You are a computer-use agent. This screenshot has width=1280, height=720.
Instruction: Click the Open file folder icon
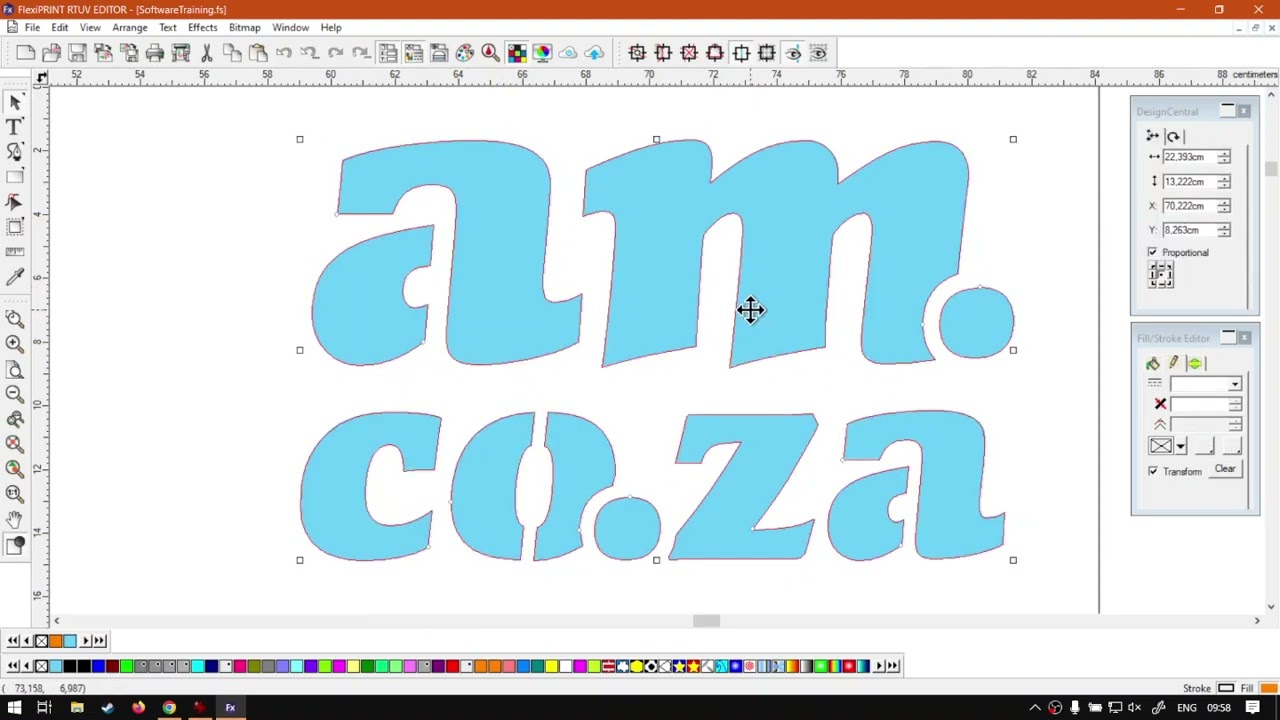[x=51, y=53]
